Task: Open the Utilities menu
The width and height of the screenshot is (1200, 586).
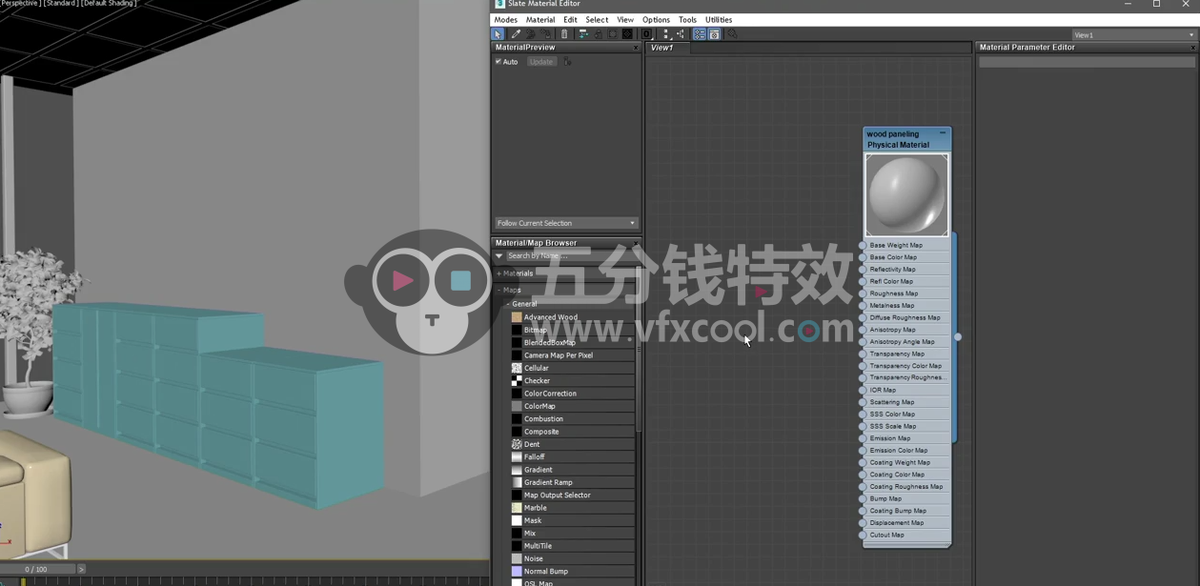Action: click(719, 20)
